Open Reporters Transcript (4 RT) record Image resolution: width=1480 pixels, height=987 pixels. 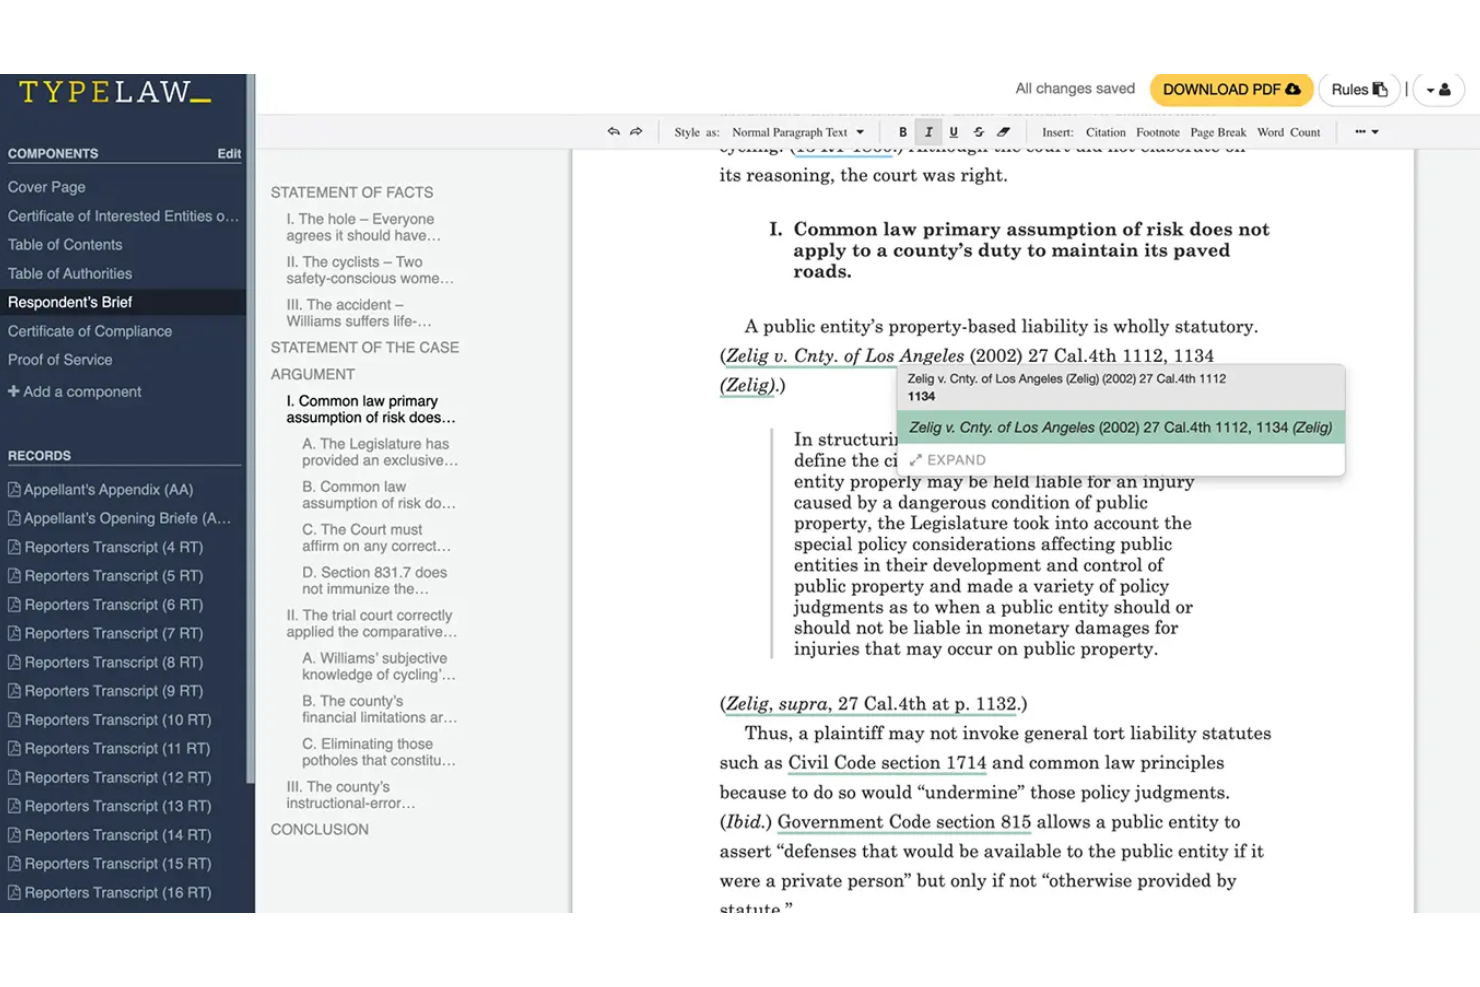[x=105, y=548]
